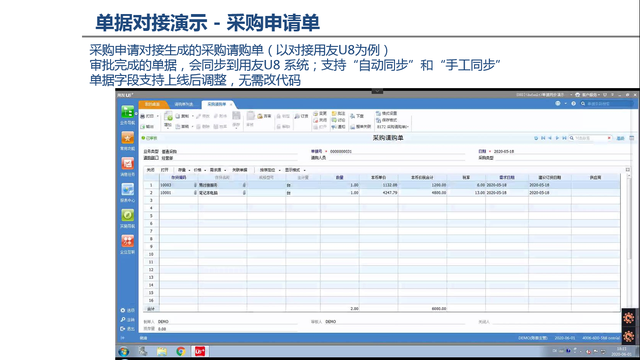
Task: Click the document number search field
Action: tap(591, 138)
